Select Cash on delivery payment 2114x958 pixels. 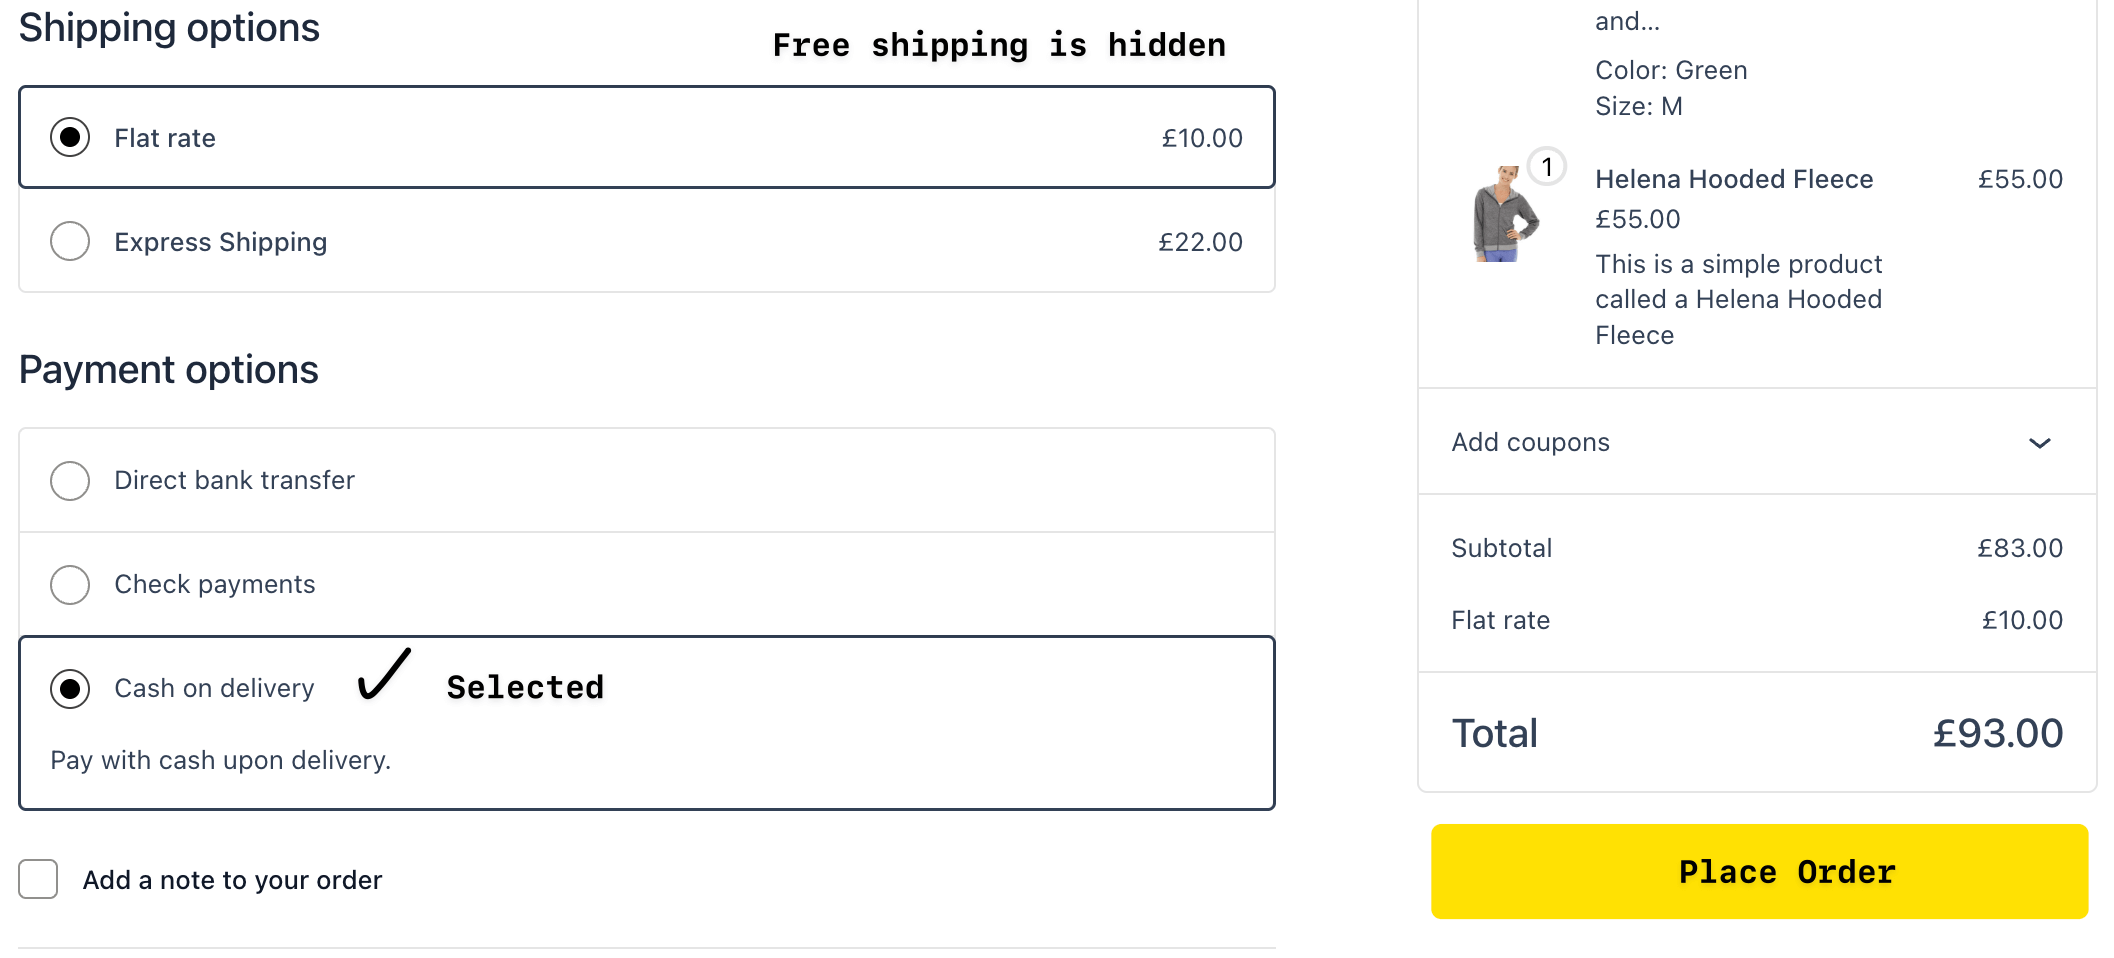(x=69, y=688)
